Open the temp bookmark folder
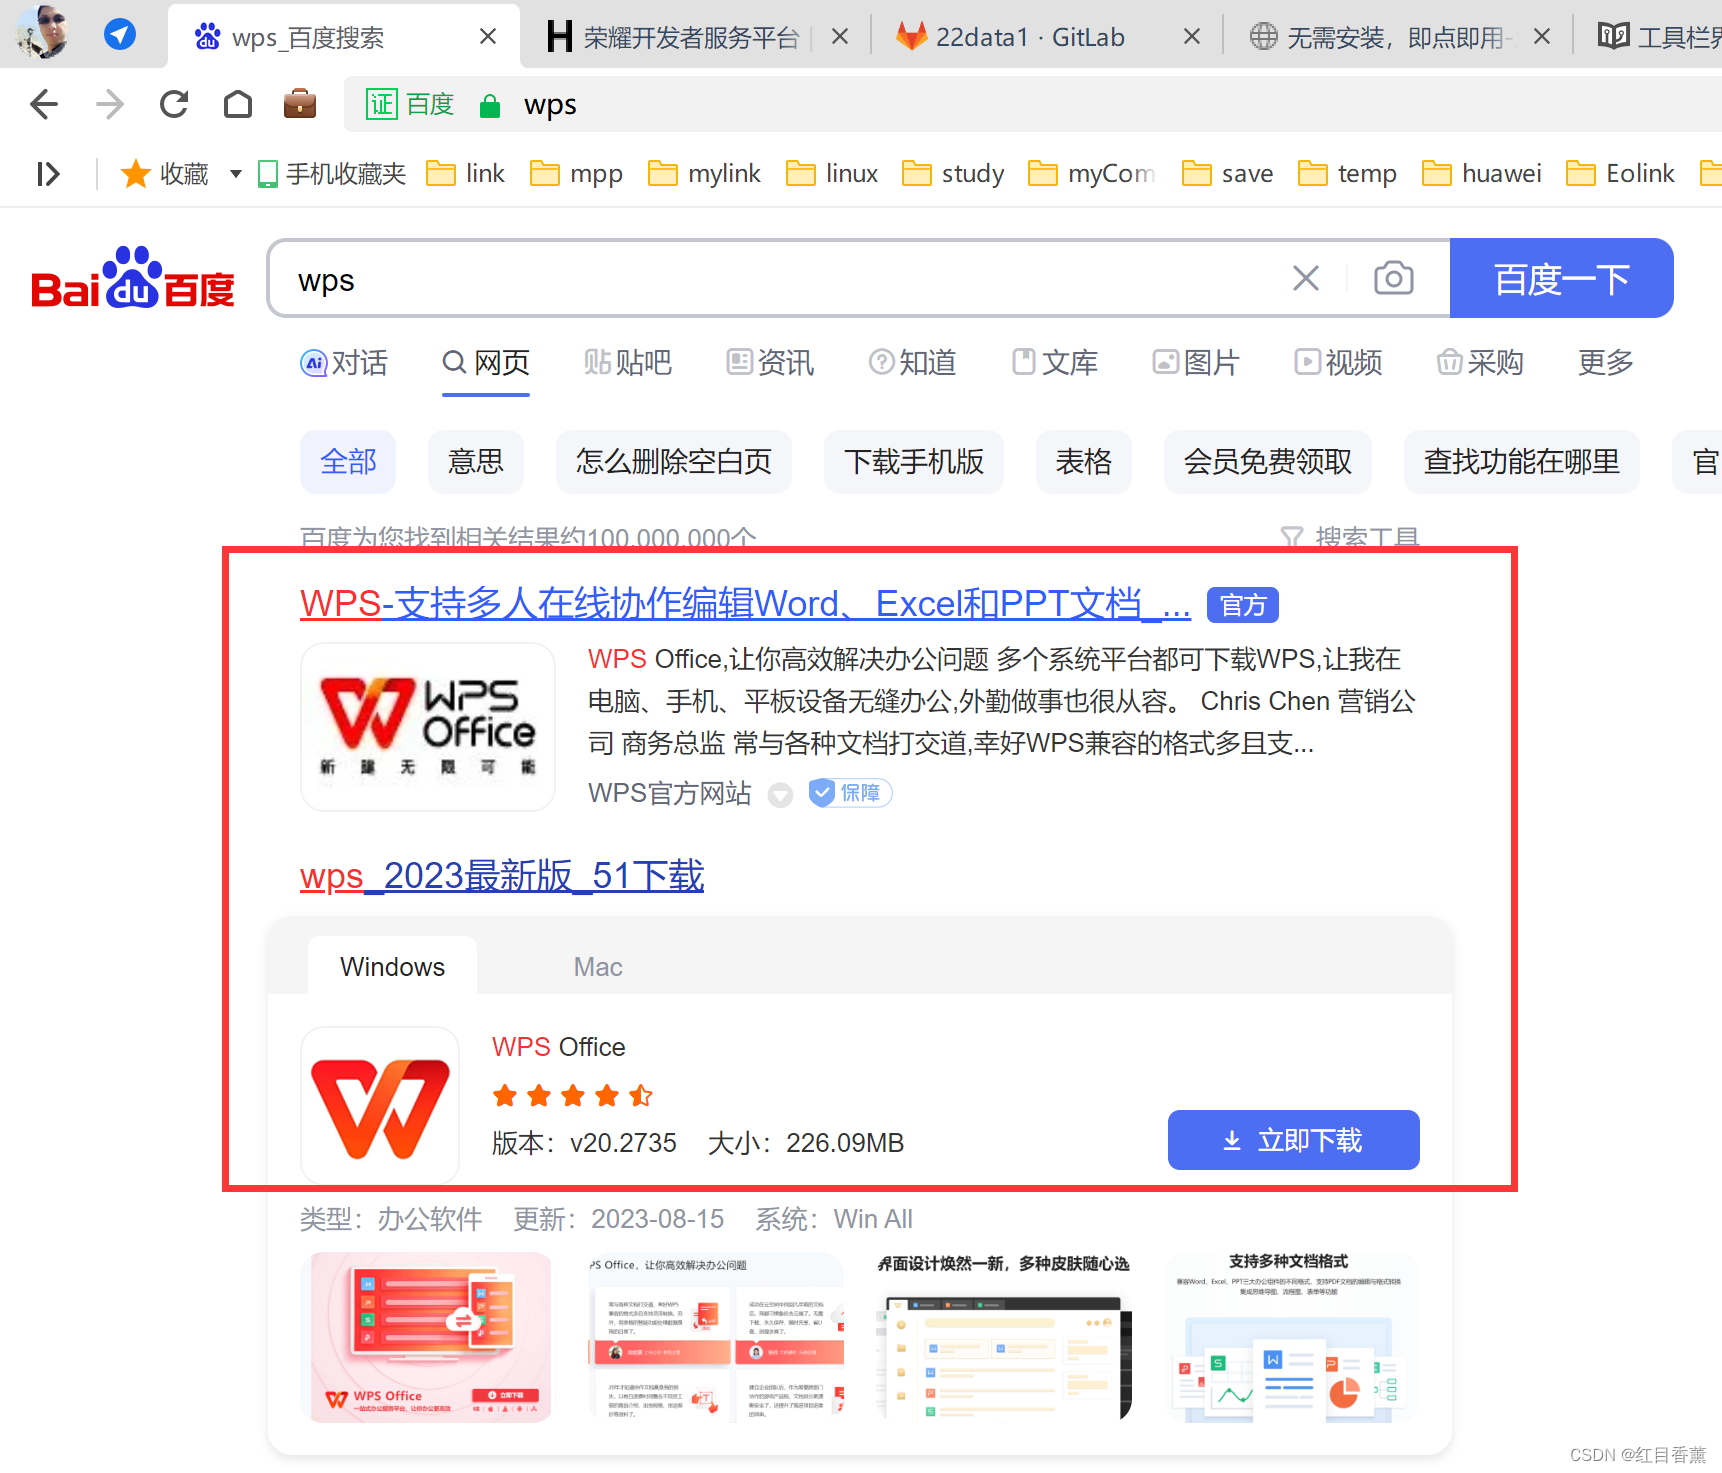Image resolution: width=1722 pixels, height=1473 pixels. (x=1348, y=174)
